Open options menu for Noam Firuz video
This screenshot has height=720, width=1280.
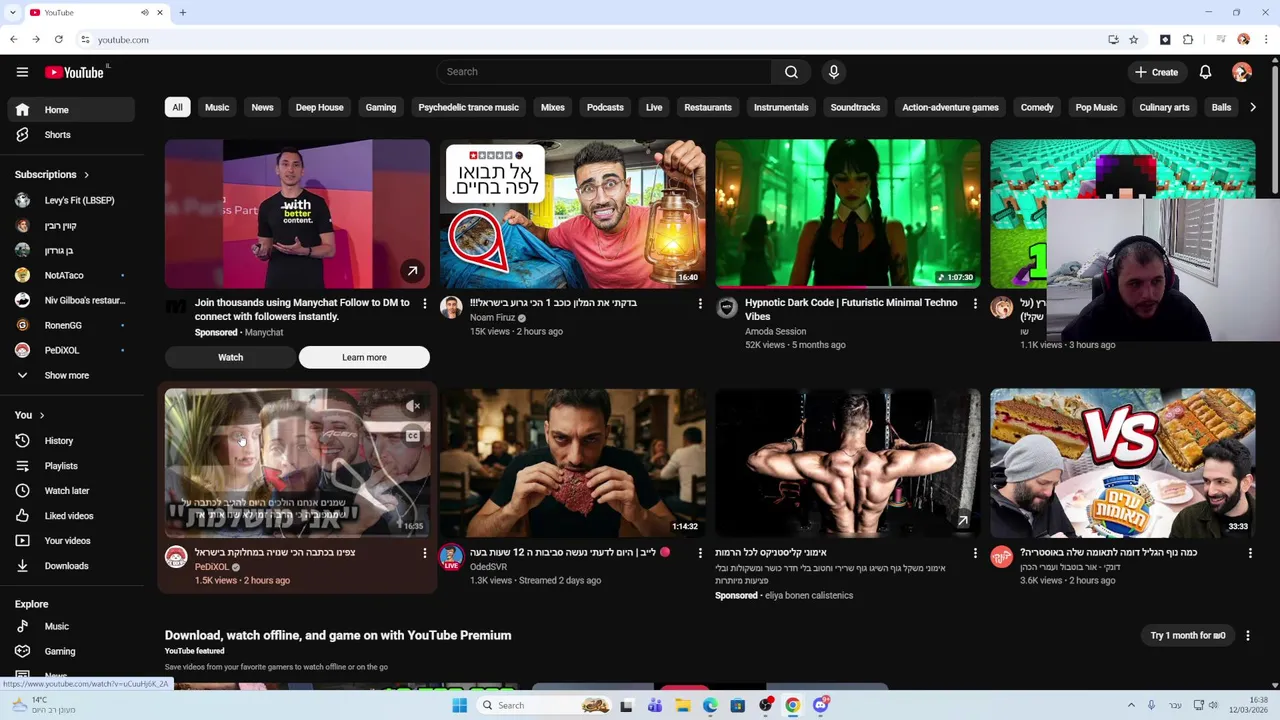pyautogui.click(x=700, y=303)
